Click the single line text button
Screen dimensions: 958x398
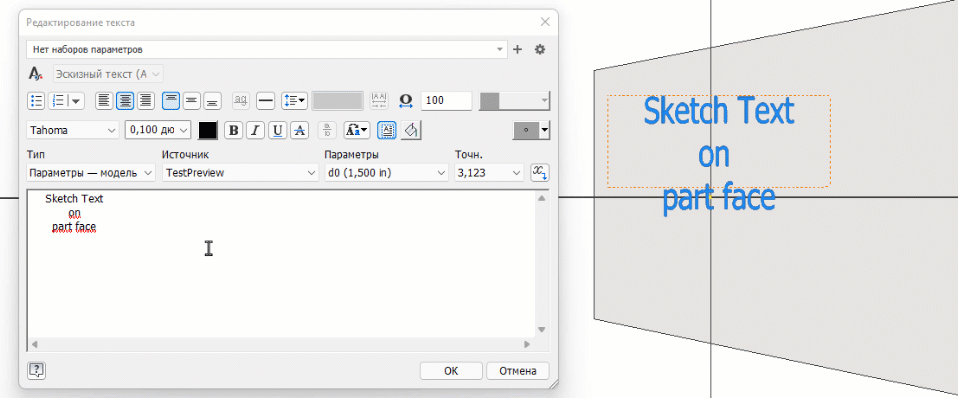265,101
